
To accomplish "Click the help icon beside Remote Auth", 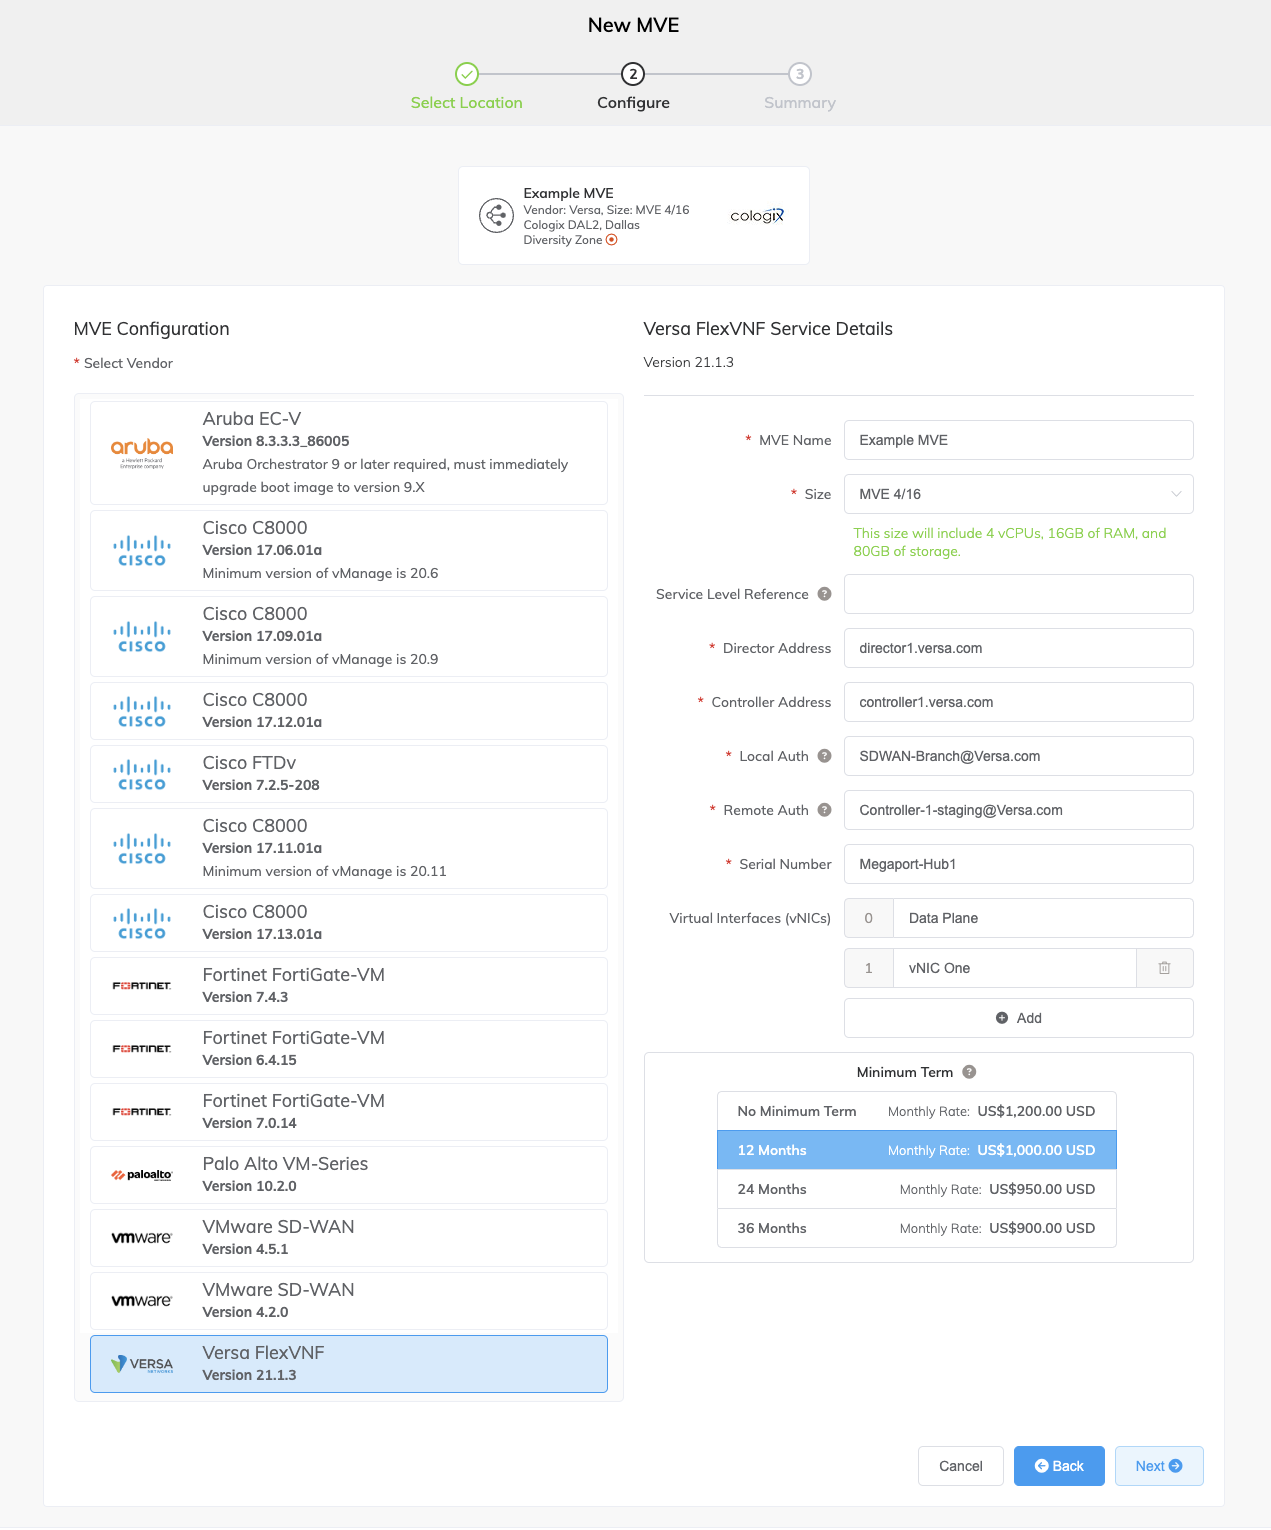I will [x=824, y=810].
